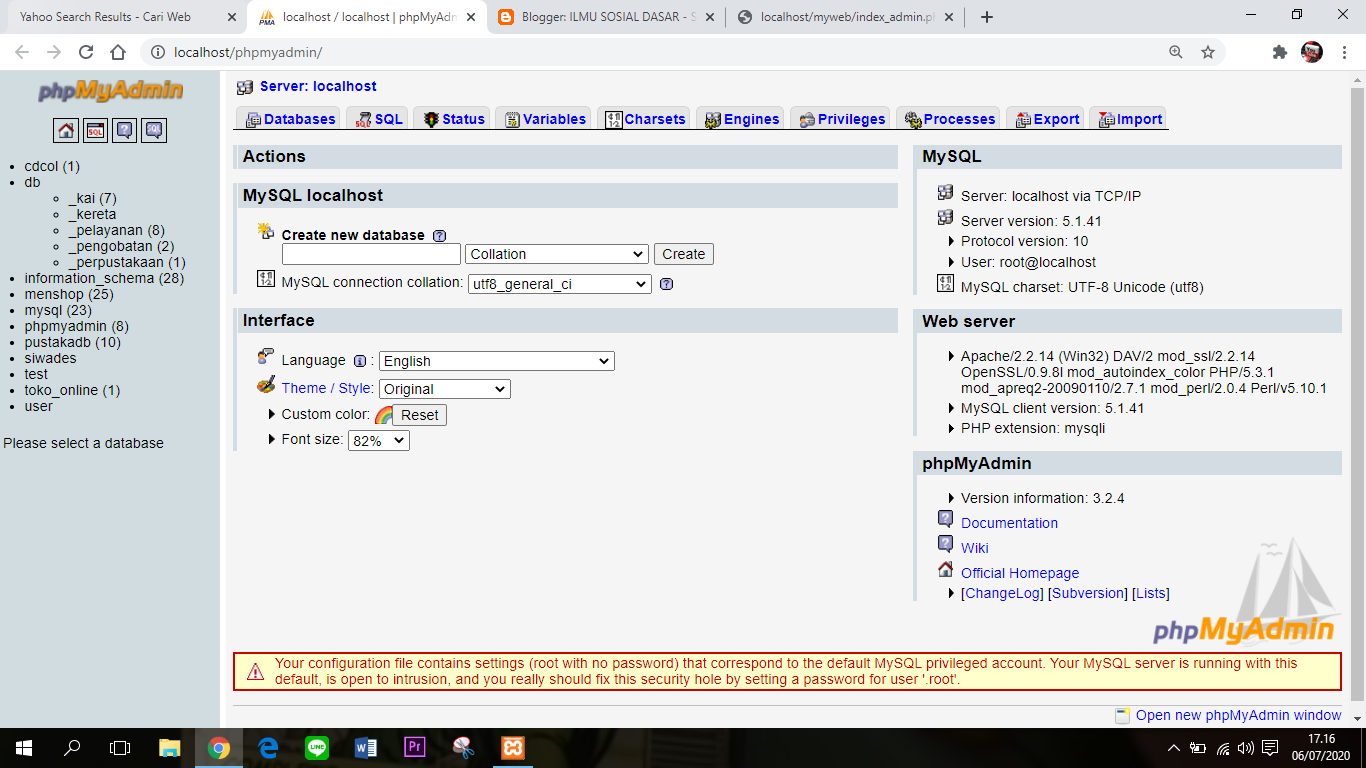Open Snipping Tool from the taskbar
This screenshot has height=768, width=1366.
464,748
